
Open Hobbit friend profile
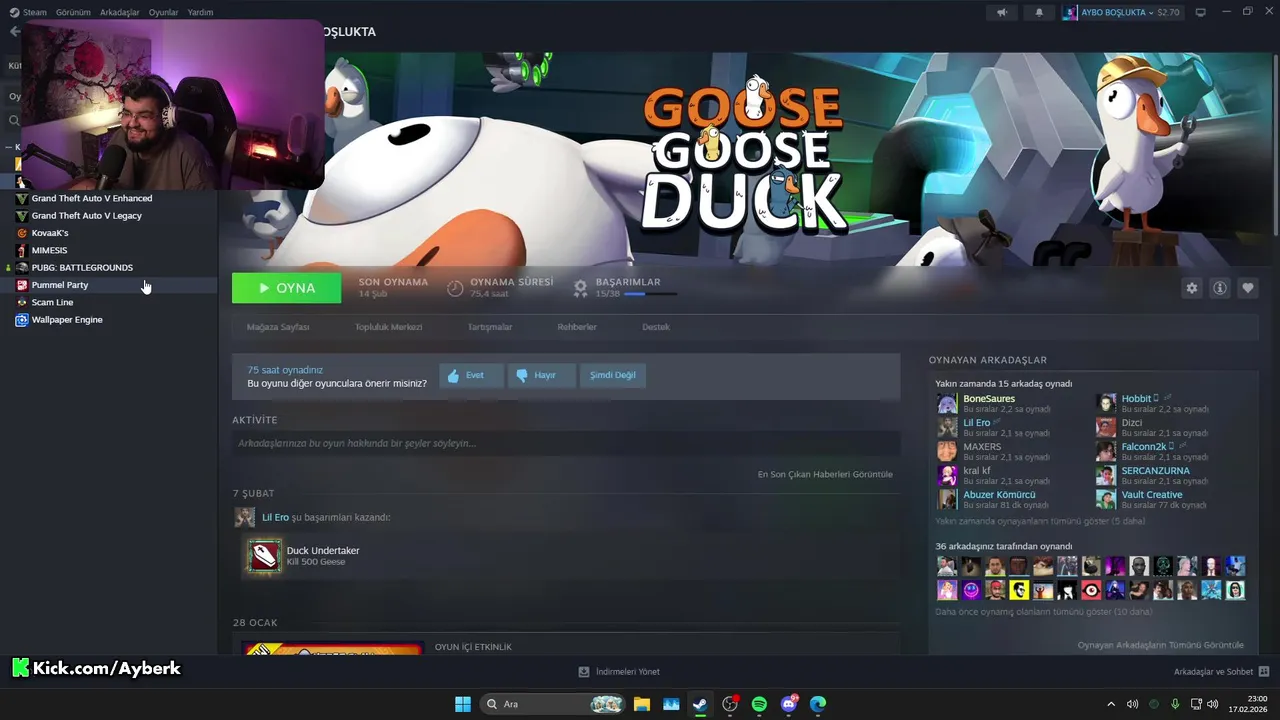[1136, 398]
